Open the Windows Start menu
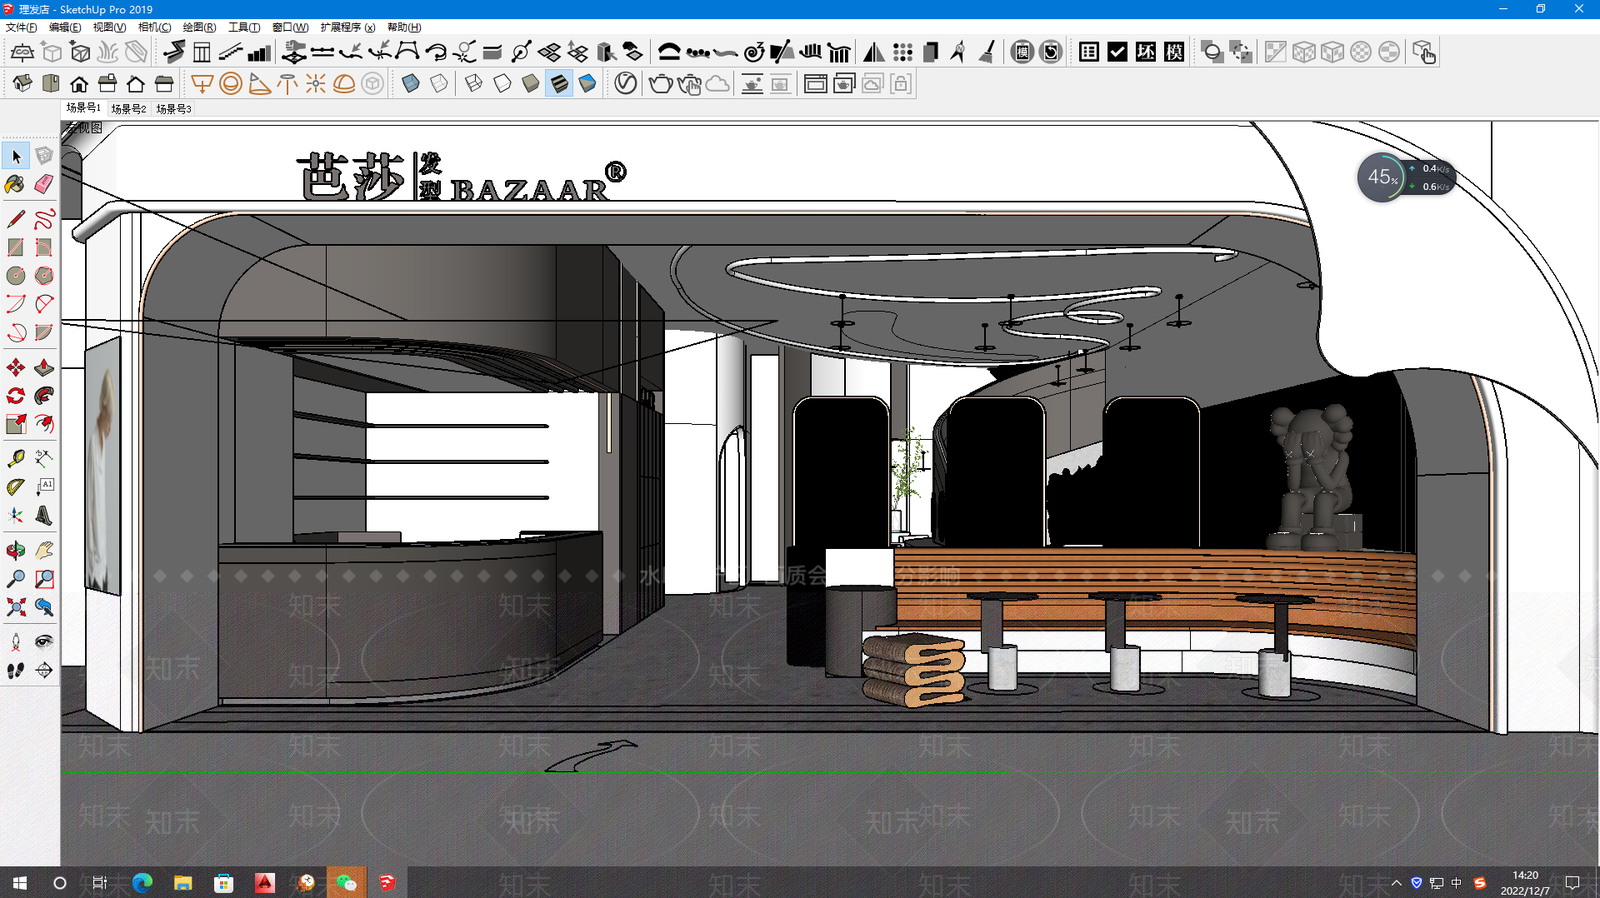 click(19, 883)
